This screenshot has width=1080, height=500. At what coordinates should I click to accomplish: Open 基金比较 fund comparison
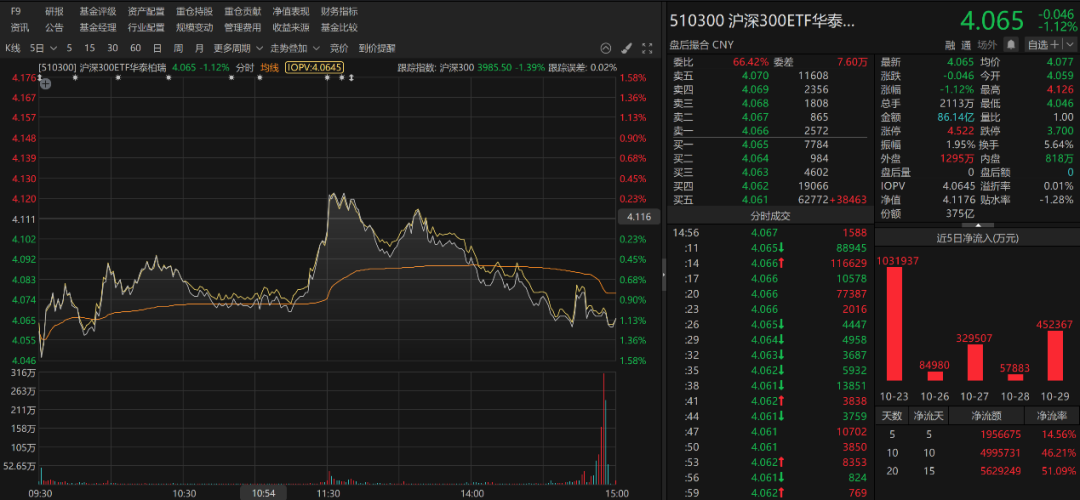339,28
